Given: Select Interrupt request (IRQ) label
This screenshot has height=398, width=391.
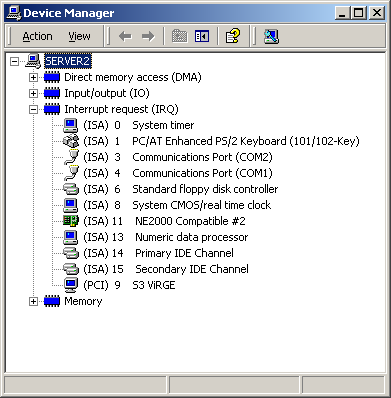Looking at the screenshot, I should (x=121, y=109).
